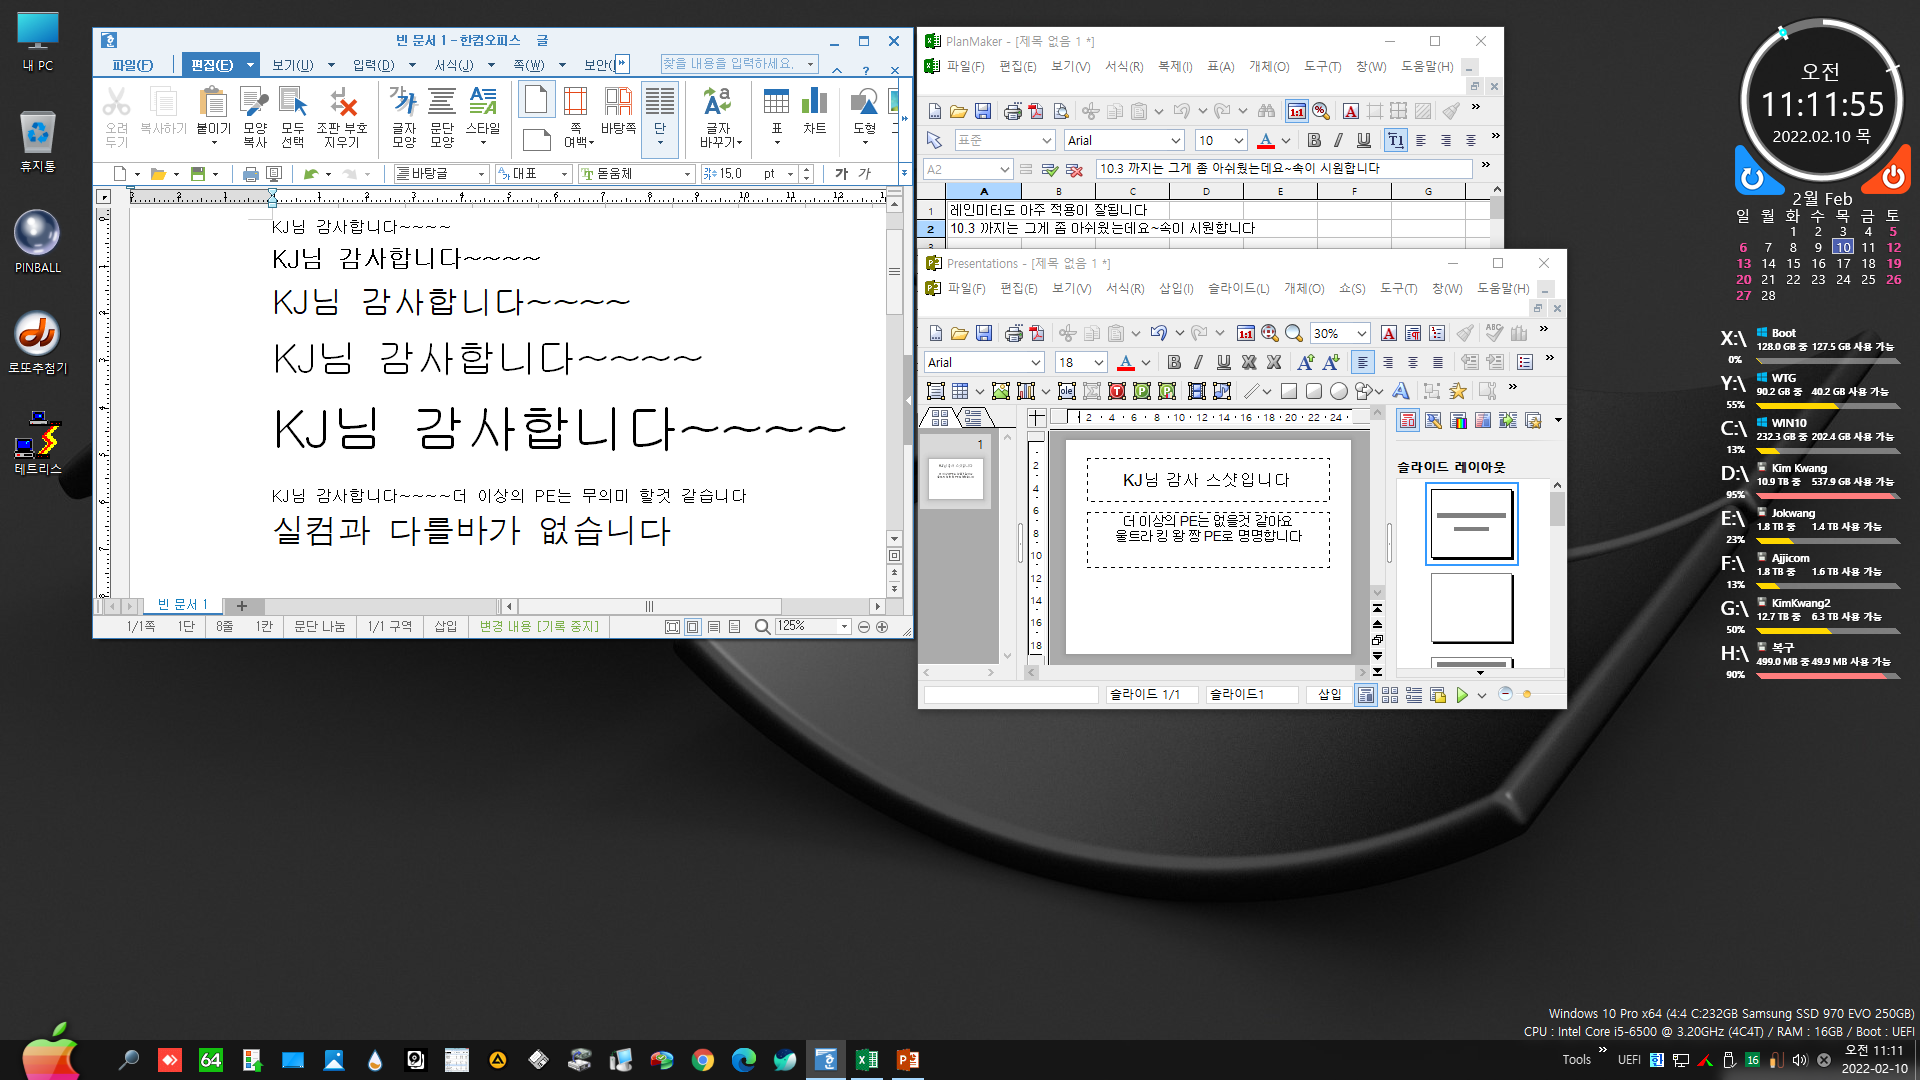Screen dimensions: 1920x1080
Task: Toggle Underline in Presentations format toolbar
Action: (1223, 362)
